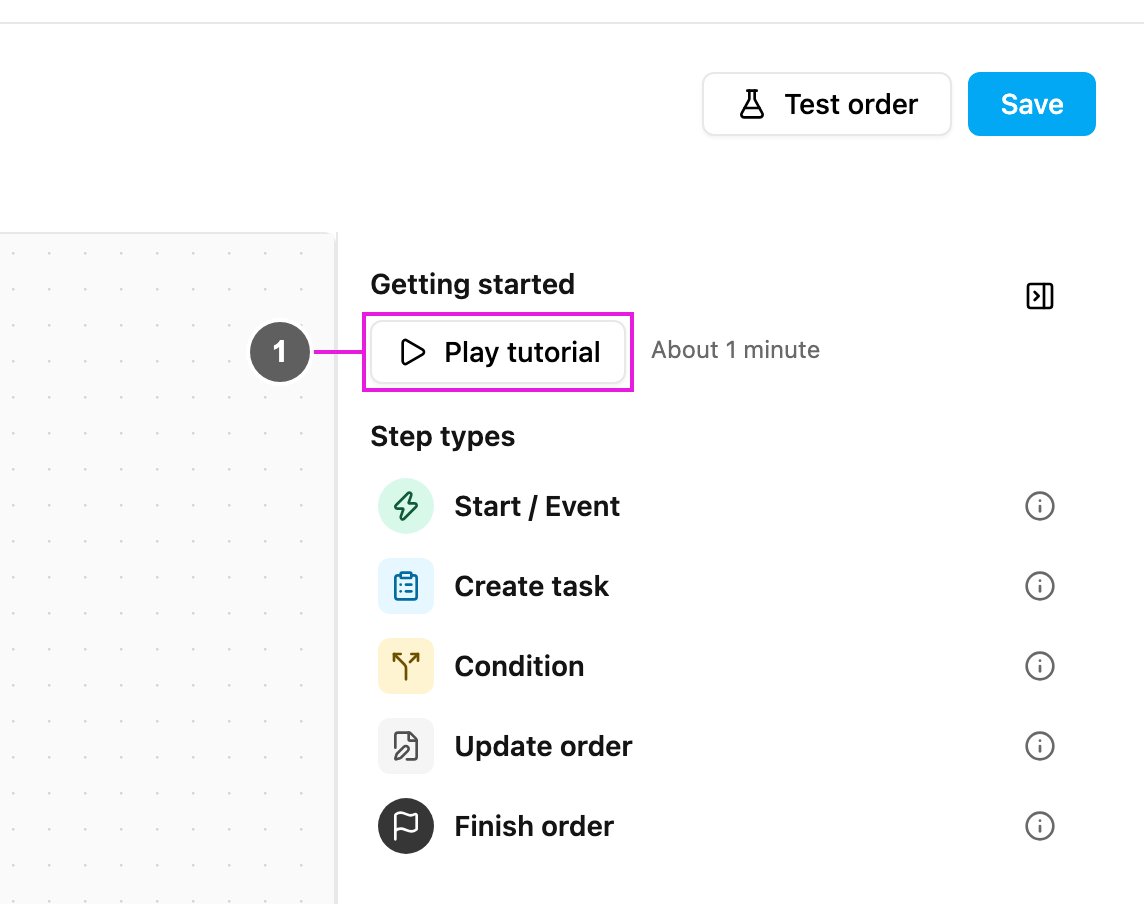Show info for Finish order

click(1040, 826)
